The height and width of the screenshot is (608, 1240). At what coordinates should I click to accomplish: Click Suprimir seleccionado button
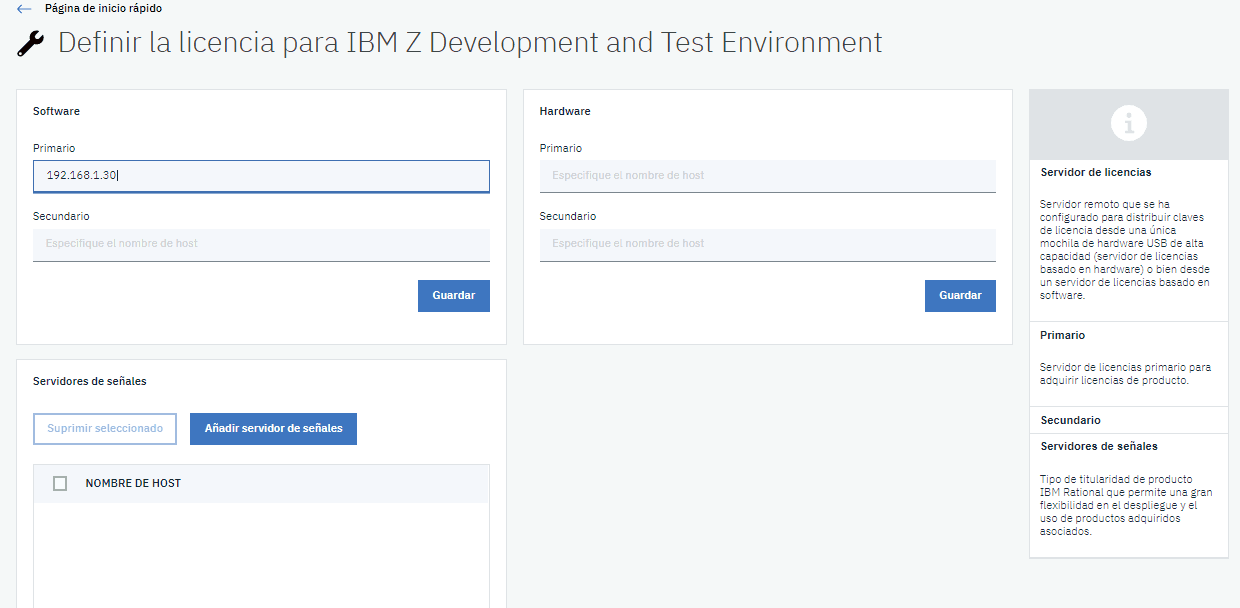tap(105, 428)
